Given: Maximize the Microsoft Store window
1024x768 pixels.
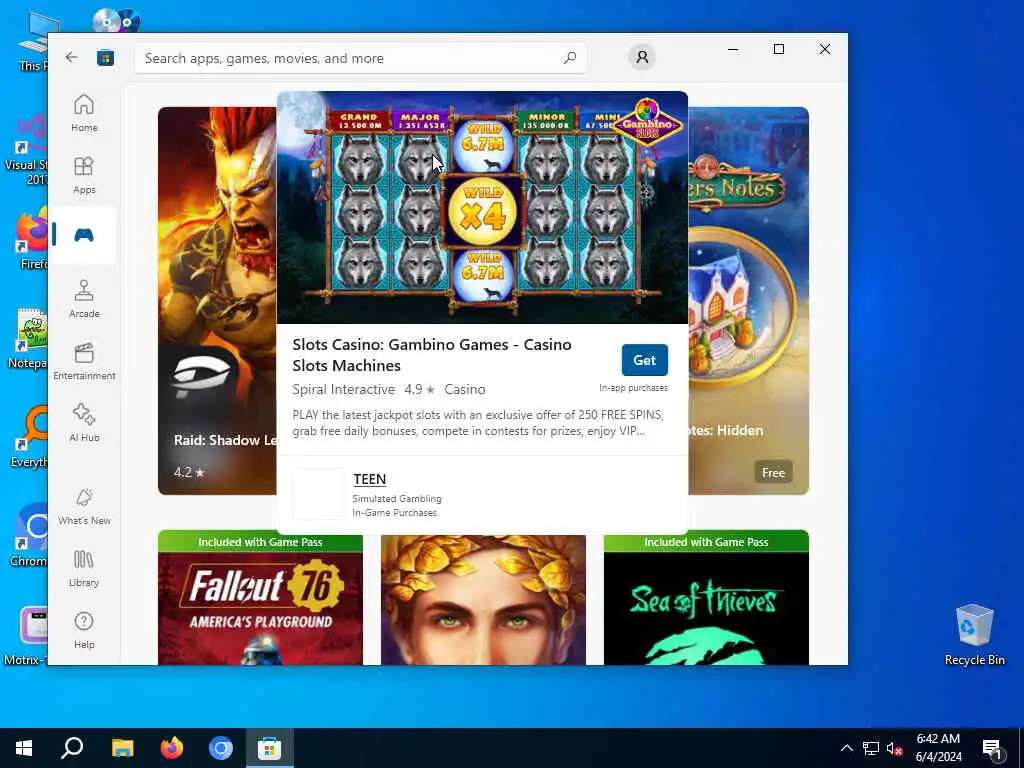Looking at the screenshot, I should click(x=778, y=49).
